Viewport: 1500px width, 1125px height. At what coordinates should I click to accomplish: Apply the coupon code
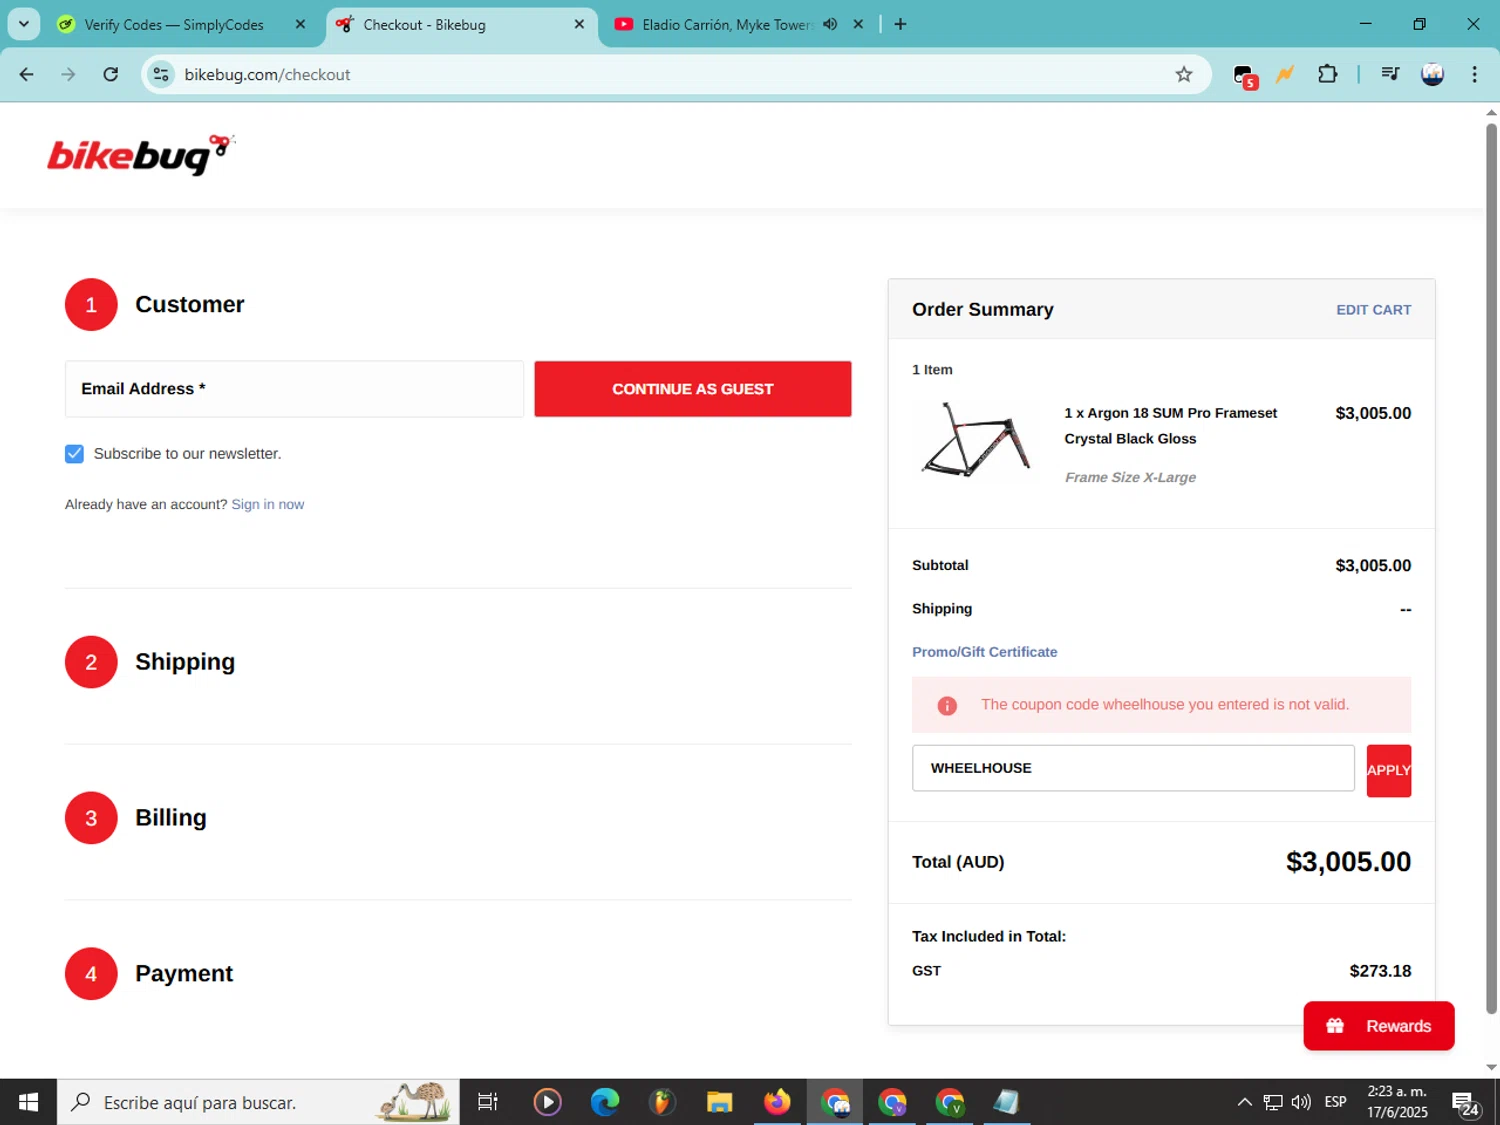[1389, 770]
